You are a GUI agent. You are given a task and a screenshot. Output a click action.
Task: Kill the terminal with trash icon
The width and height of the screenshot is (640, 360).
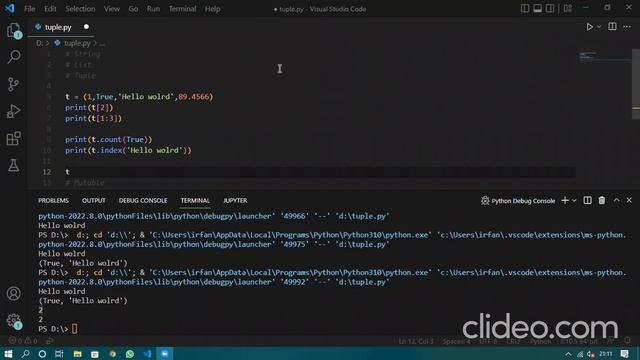pyautogui.click(x=602, y=200)
